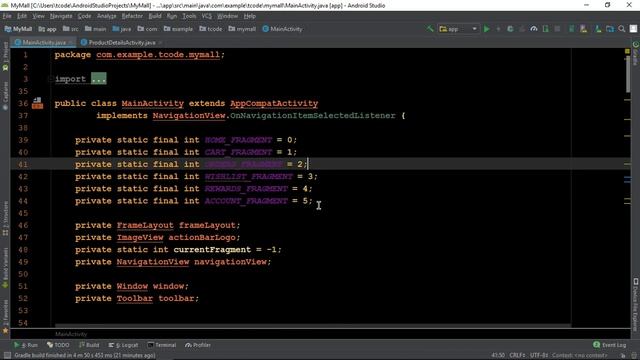Click the 41:50 cursor position indicator
The image size is (640, 360).
498,355
